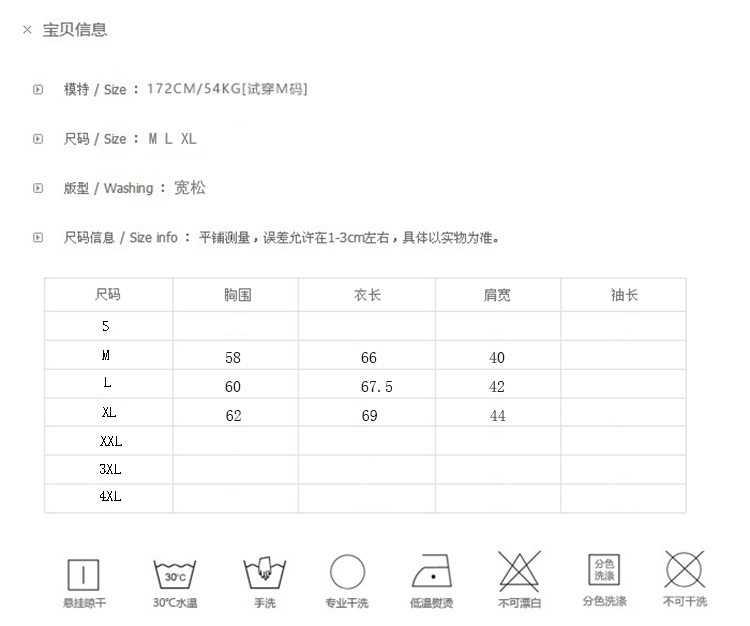The image size is (750, 626).
Task: Click the available sizes text M L XL
Action: click(172, 139)
